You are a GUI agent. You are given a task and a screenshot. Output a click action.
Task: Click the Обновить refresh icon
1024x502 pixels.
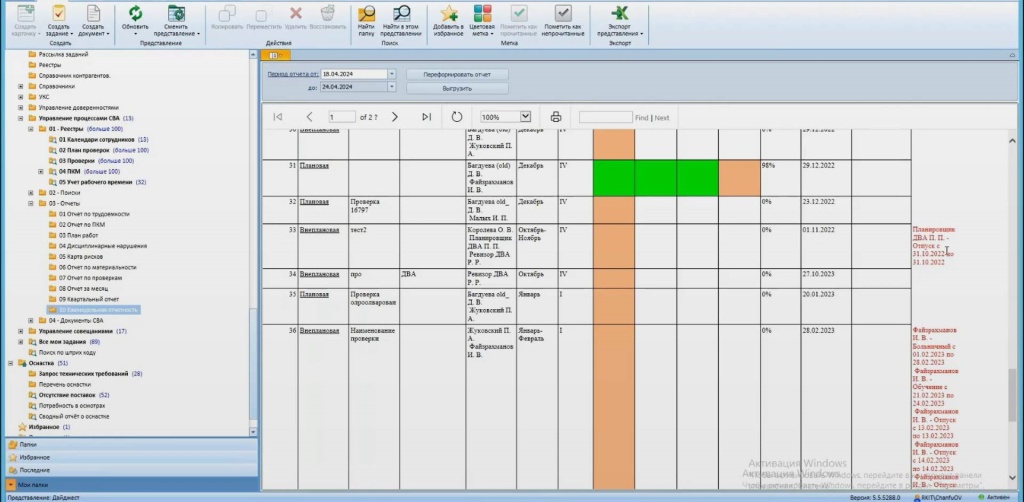point(134,13)
